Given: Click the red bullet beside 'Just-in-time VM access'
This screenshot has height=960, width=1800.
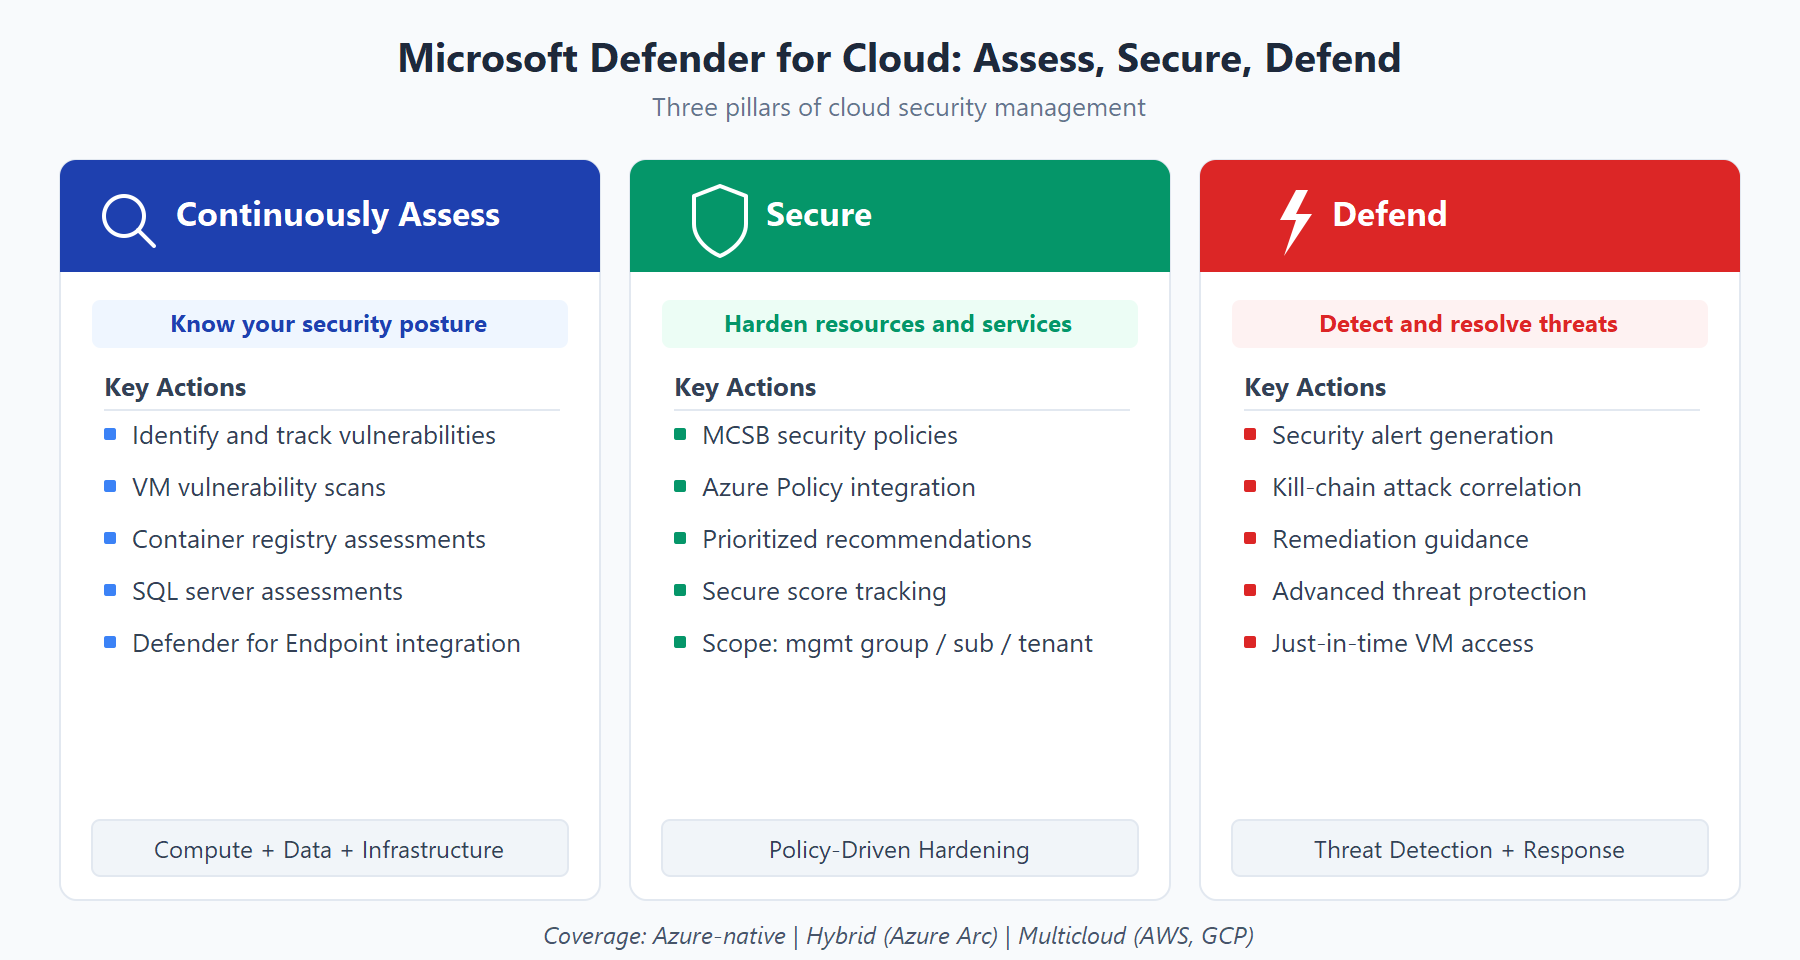Looking at the screenshot, I should [1250, 642].
